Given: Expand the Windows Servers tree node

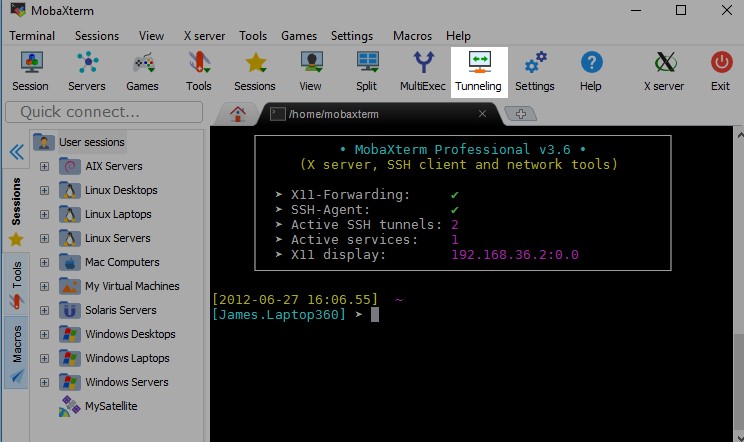Looking at the screenshot, I should 44,382.
